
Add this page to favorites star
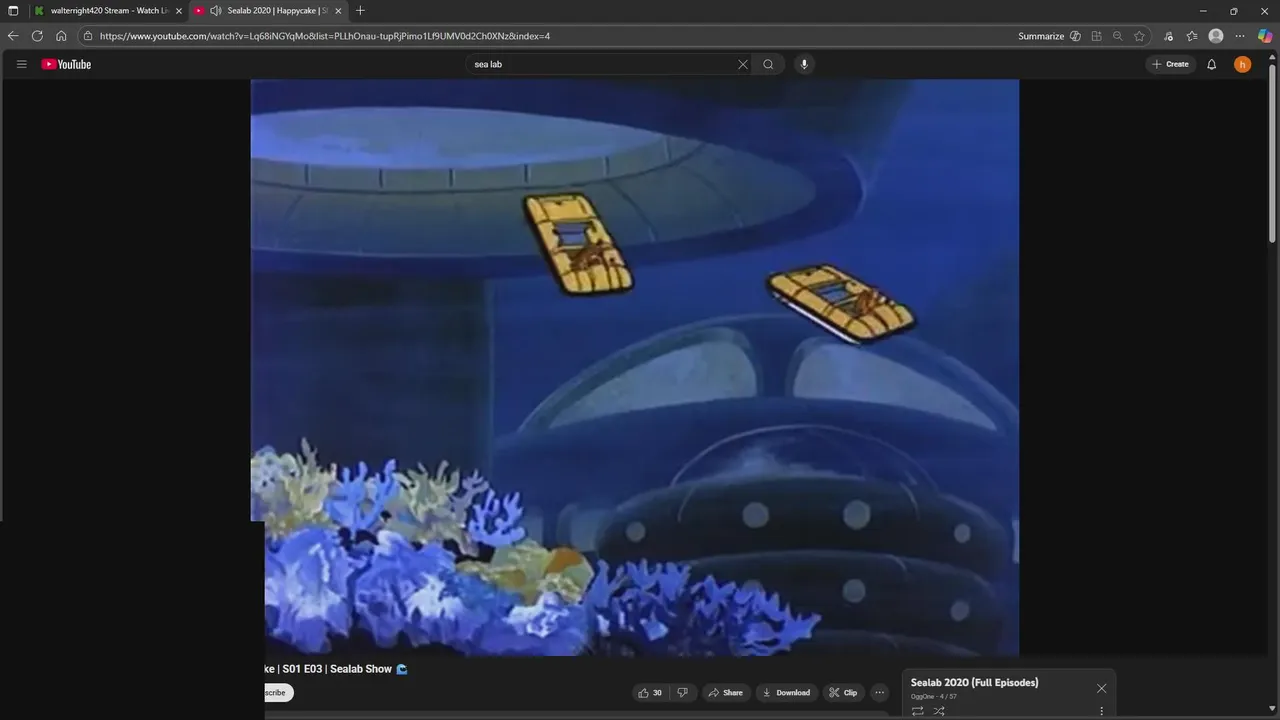pyautogui.click(x=1139, y=36)
